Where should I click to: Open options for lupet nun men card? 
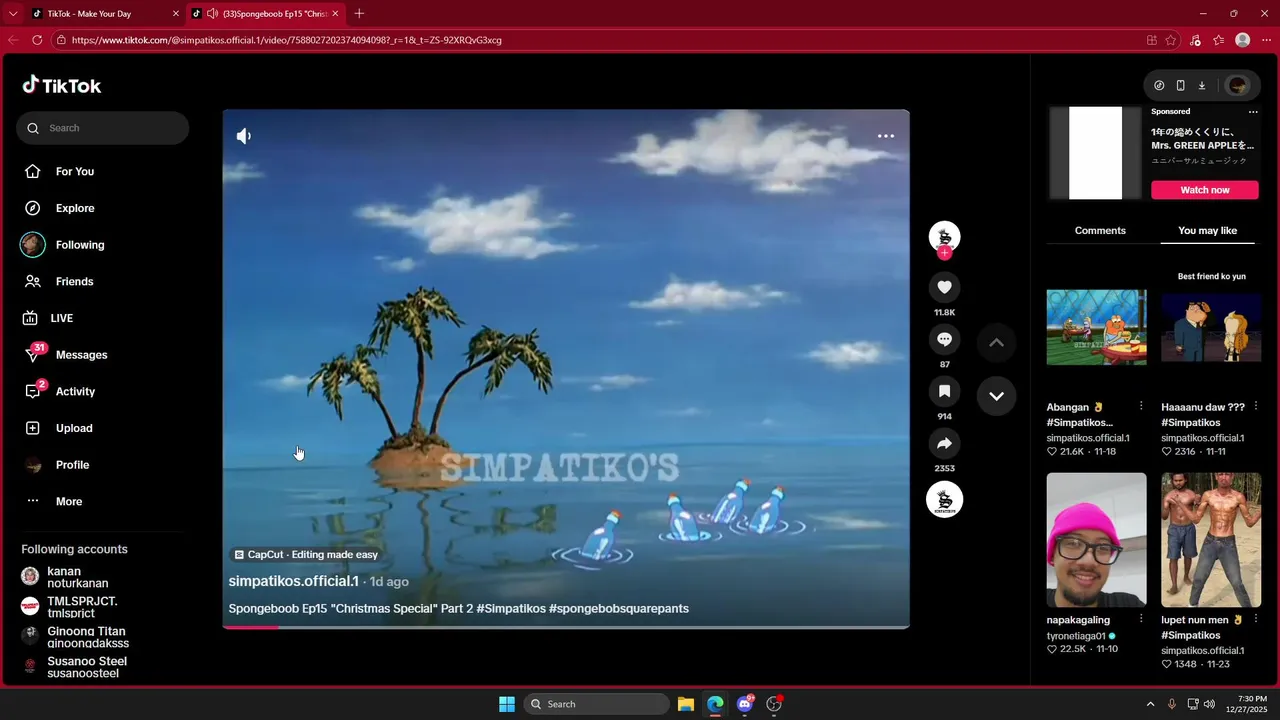[x=1256, y=619]
